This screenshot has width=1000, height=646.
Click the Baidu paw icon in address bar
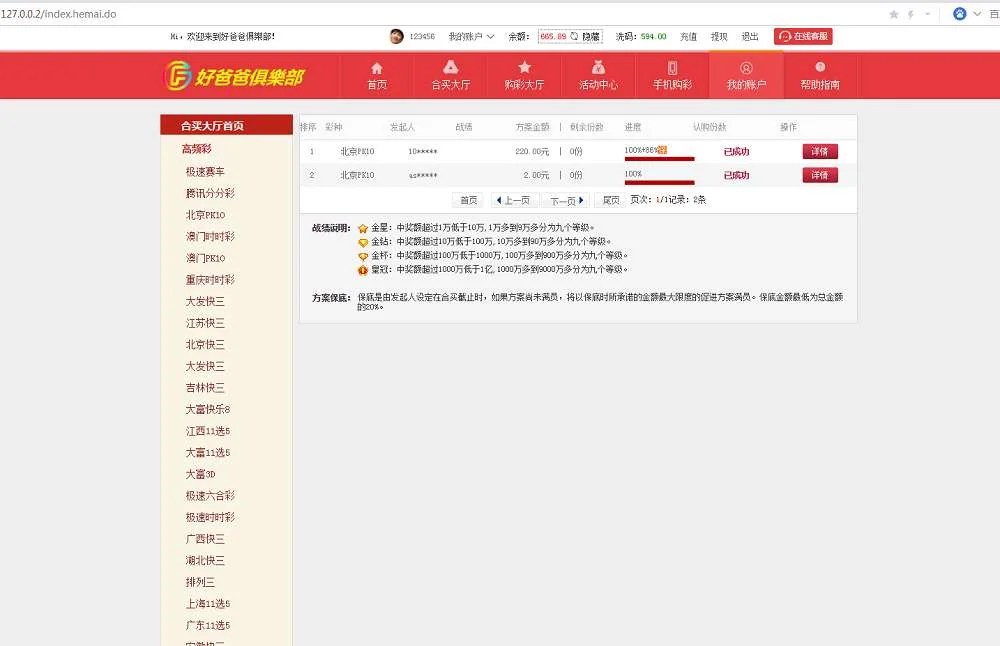click(x=960, y=14)
